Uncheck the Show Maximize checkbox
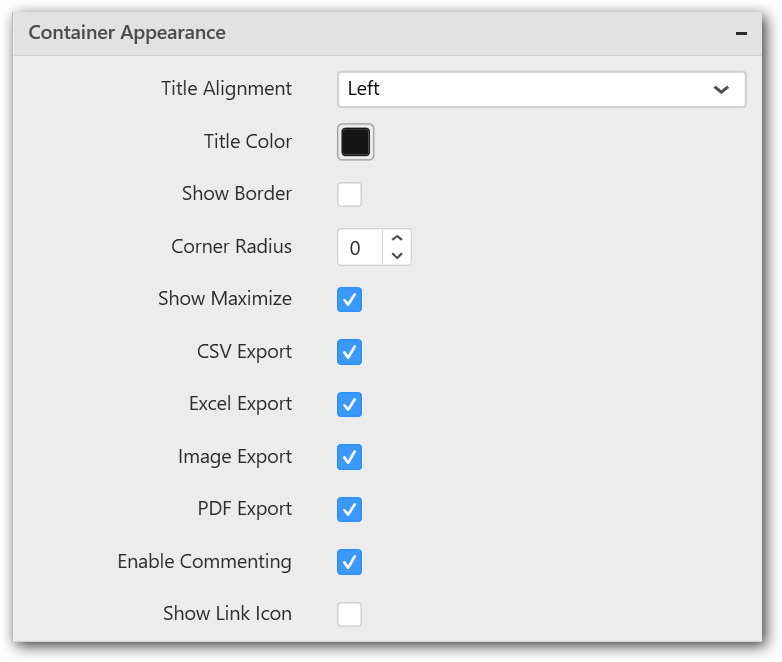782x662 pixels. [x=349, y=299]
